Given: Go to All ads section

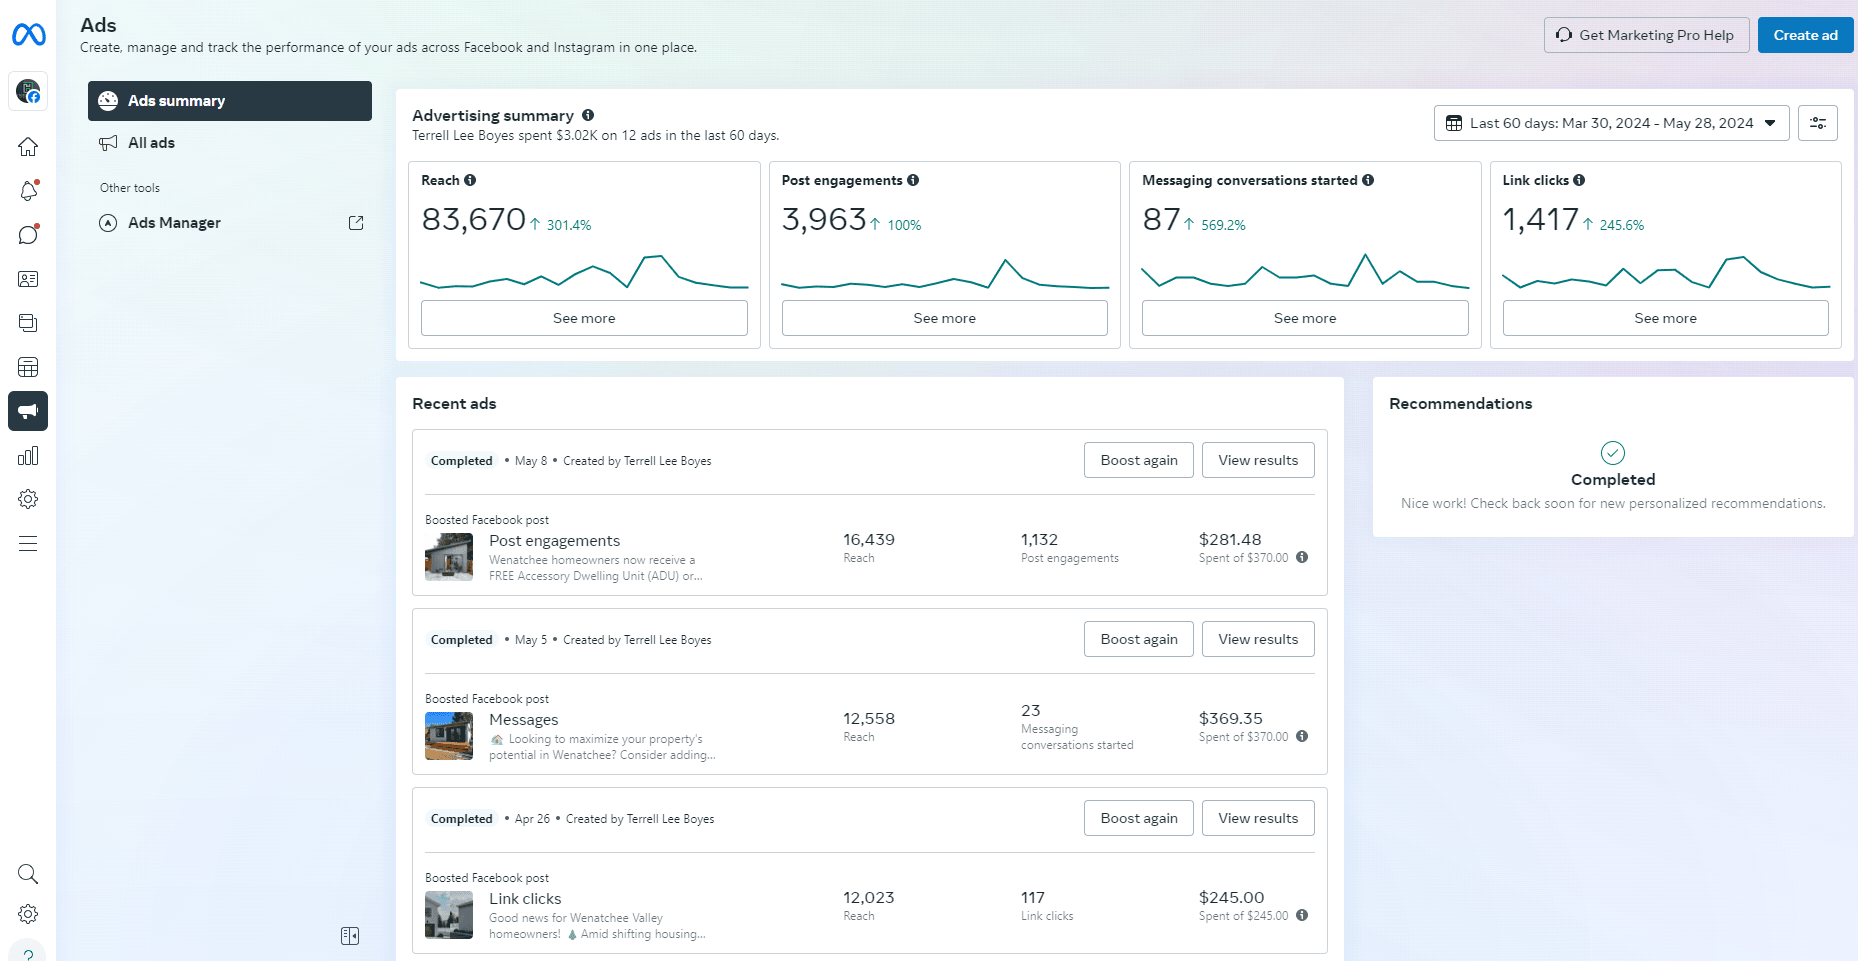Looking at the screenshot, I should point(151,143).
